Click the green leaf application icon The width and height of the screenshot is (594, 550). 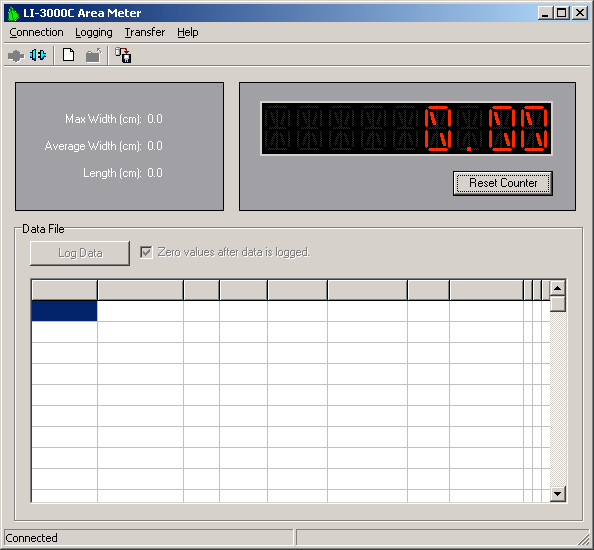(13, 14)
